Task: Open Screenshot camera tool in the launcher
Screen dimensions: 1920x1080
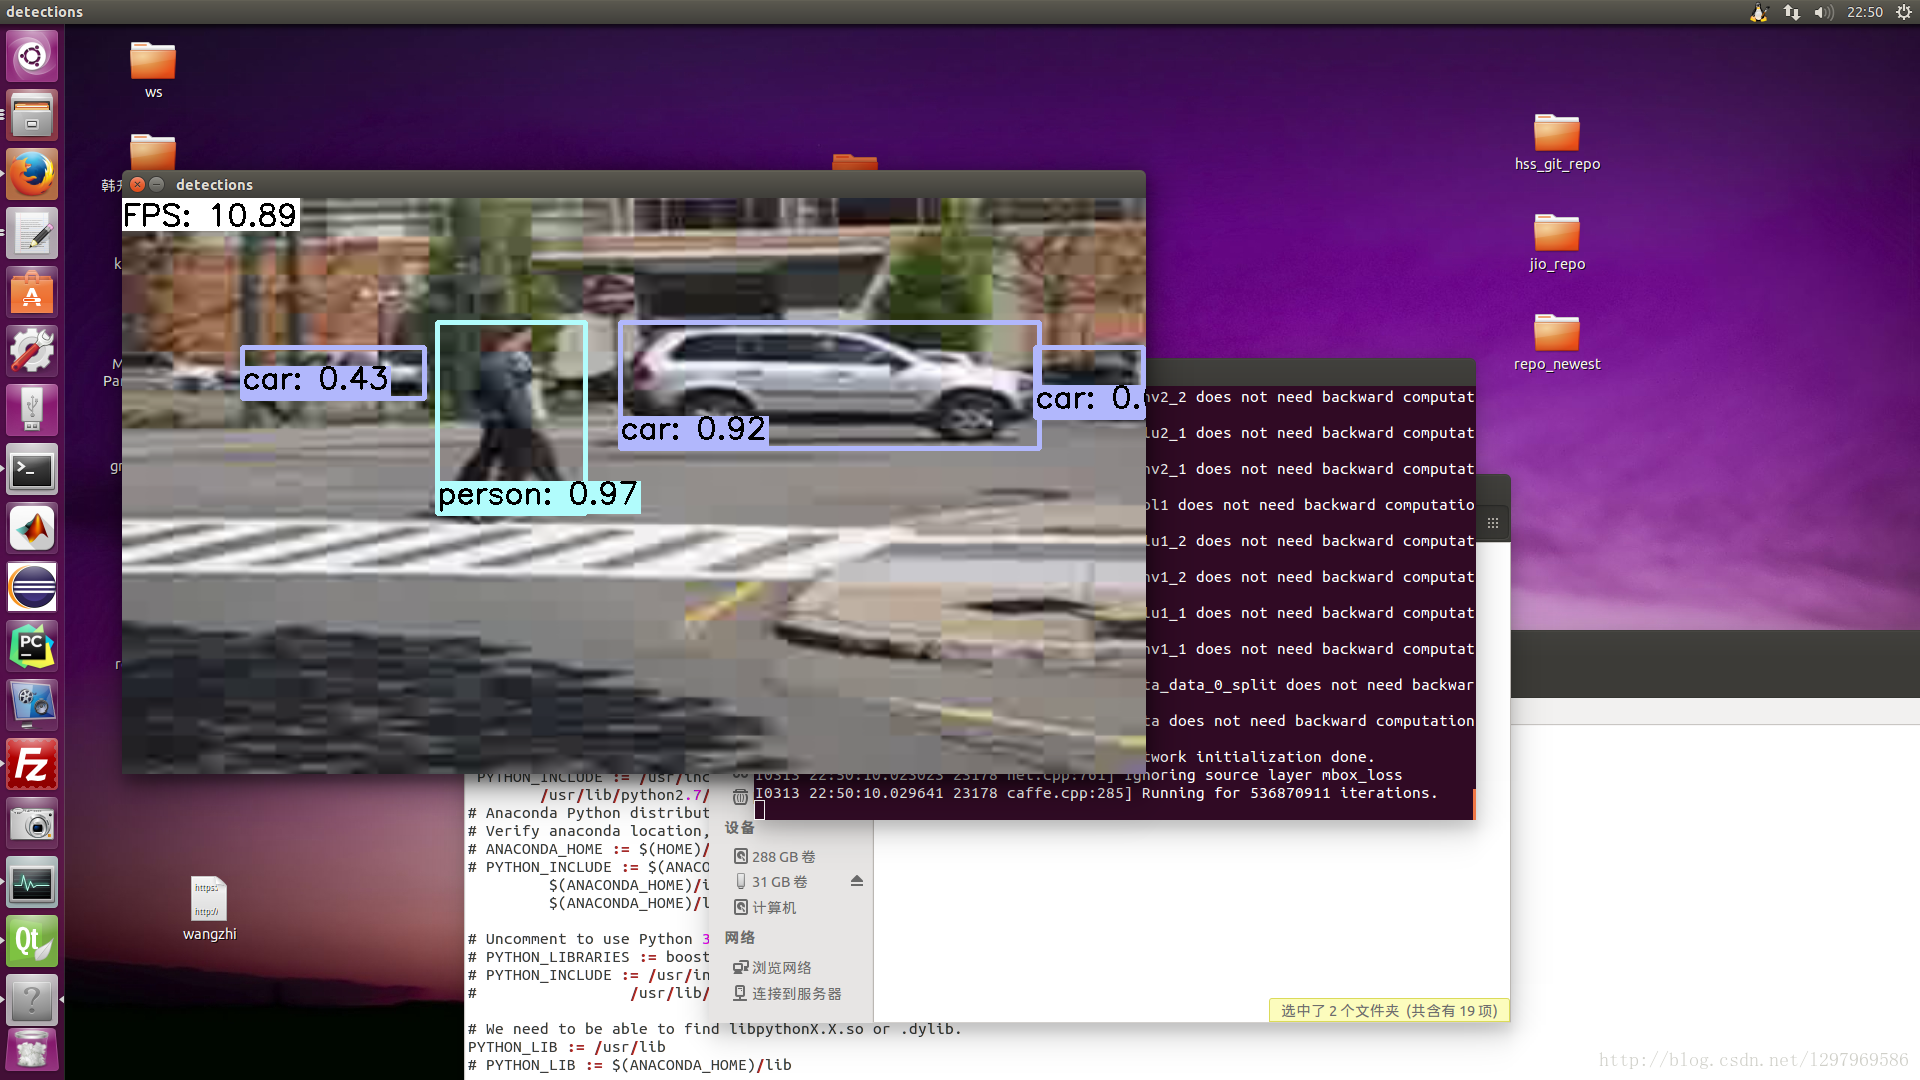Action: 32,824
